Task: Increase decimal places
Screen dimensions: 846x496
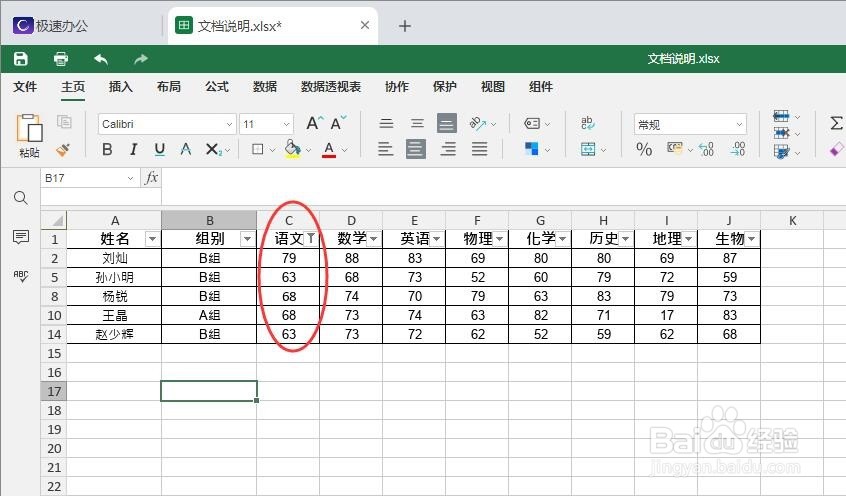Action: tap(738, 149)
